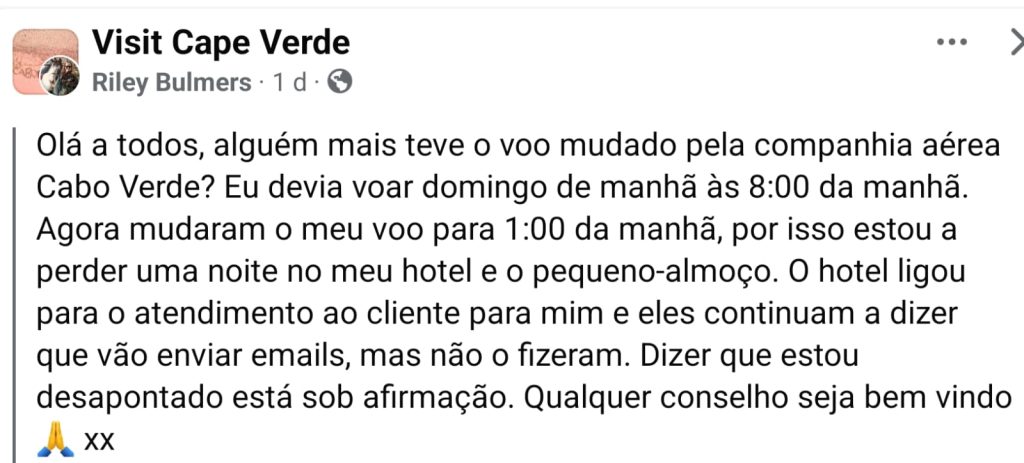Click the praying hands emoji
This screenshot has width=1024, height=463.
(x=56, y=439)
